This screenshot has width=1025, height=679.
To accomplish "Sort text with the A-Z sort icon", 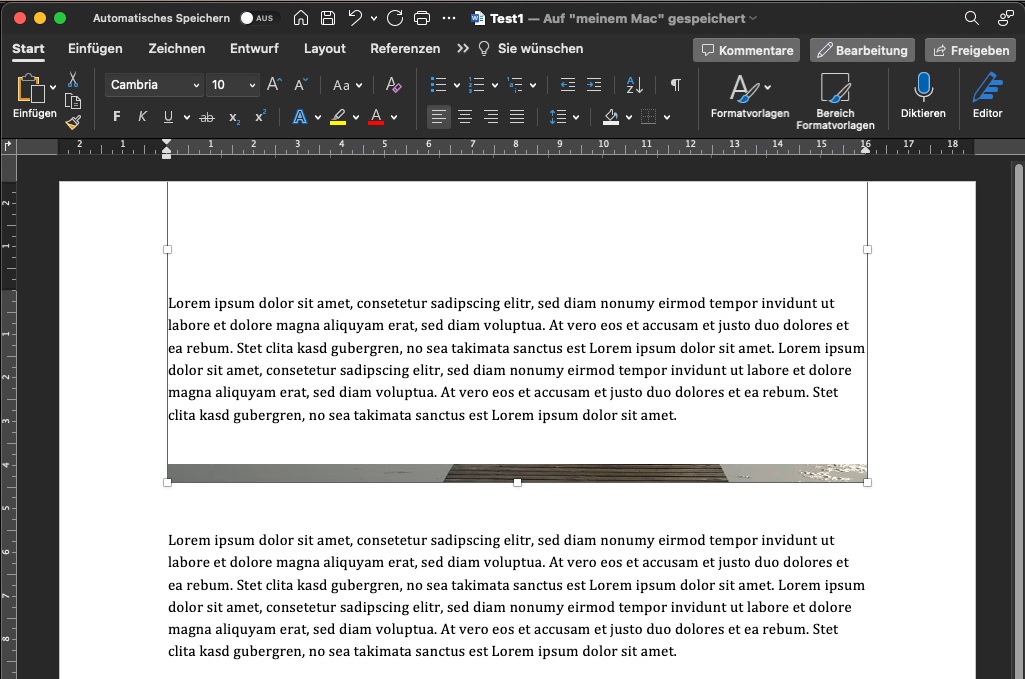I will (x=635, y=85).
